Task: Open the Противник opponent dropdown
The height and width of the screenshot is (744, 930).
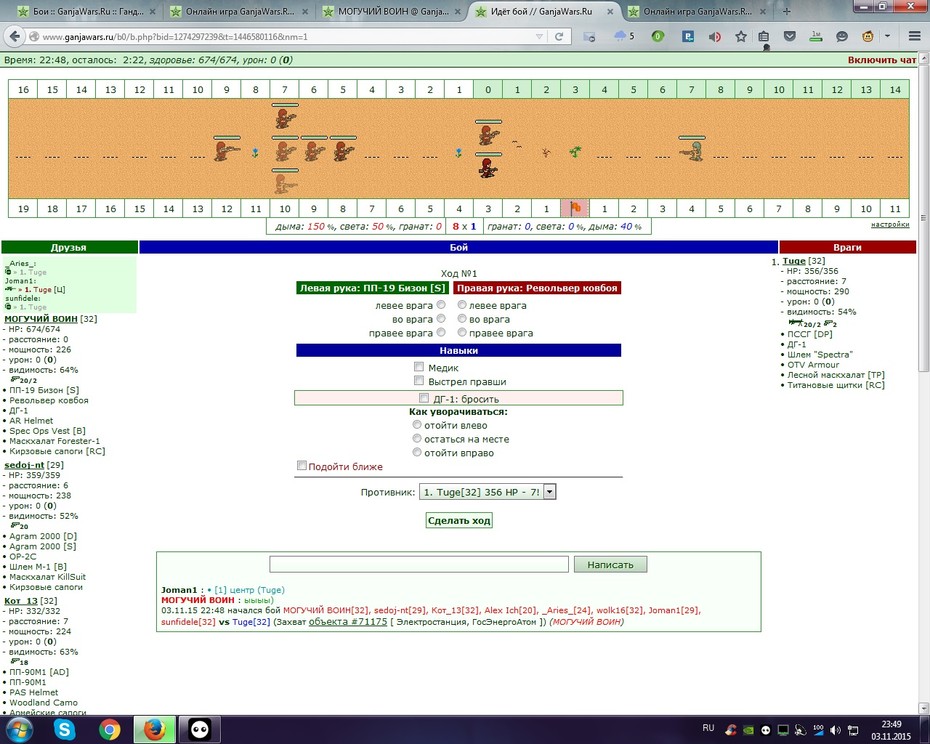Action: (x=488, y=492)
